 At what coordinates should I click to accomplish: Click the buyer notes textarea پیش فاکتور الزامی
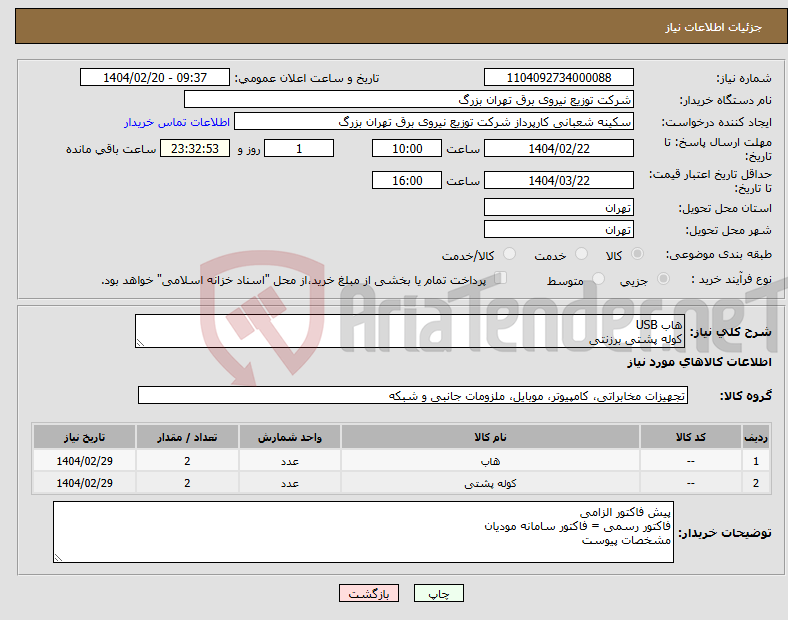[x=363, y=532]
